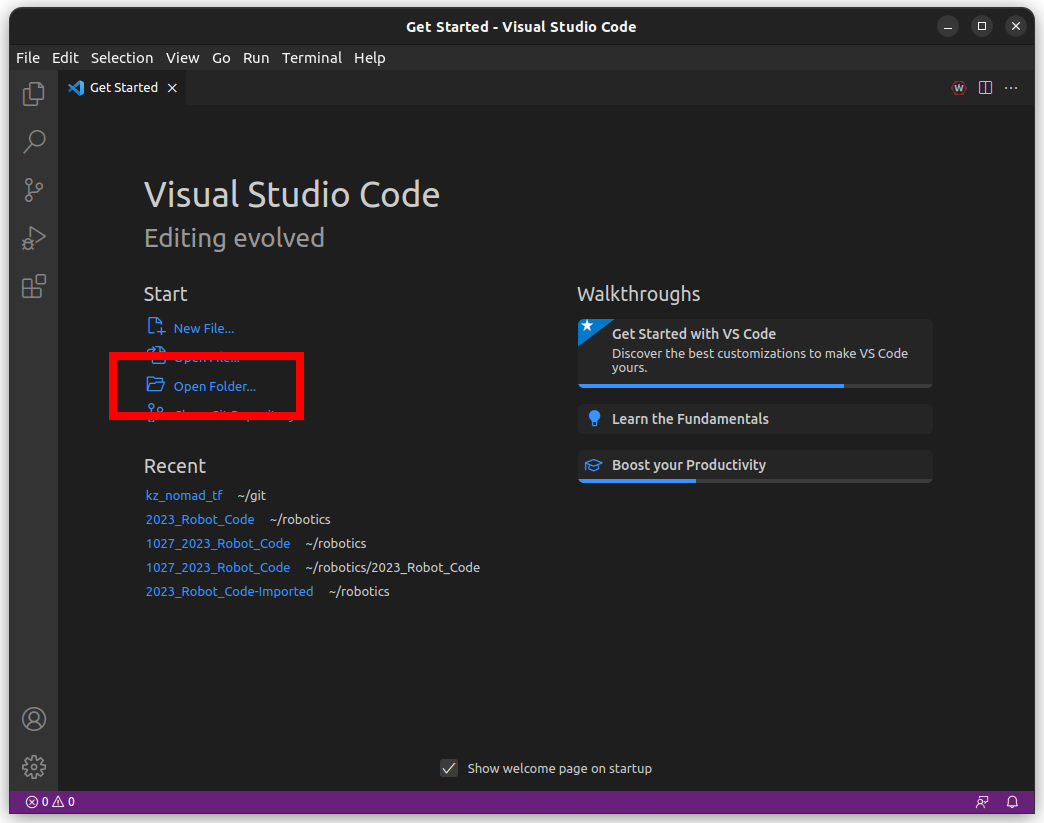Toggle Show welcome page on startup checkbox
Image resolution: width=1044 pixels, height=823 pixels.
(x=449, y=768)
